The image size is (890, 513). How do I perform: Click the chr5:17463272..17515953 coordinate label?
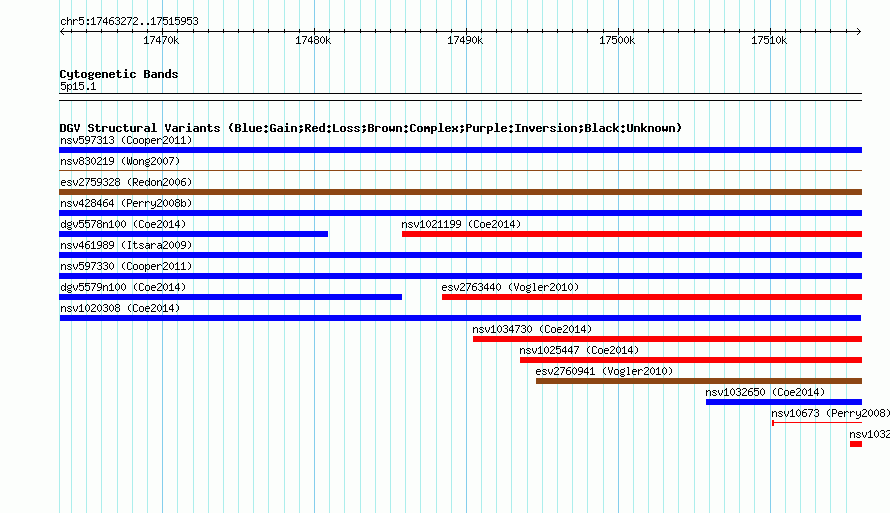129,21
